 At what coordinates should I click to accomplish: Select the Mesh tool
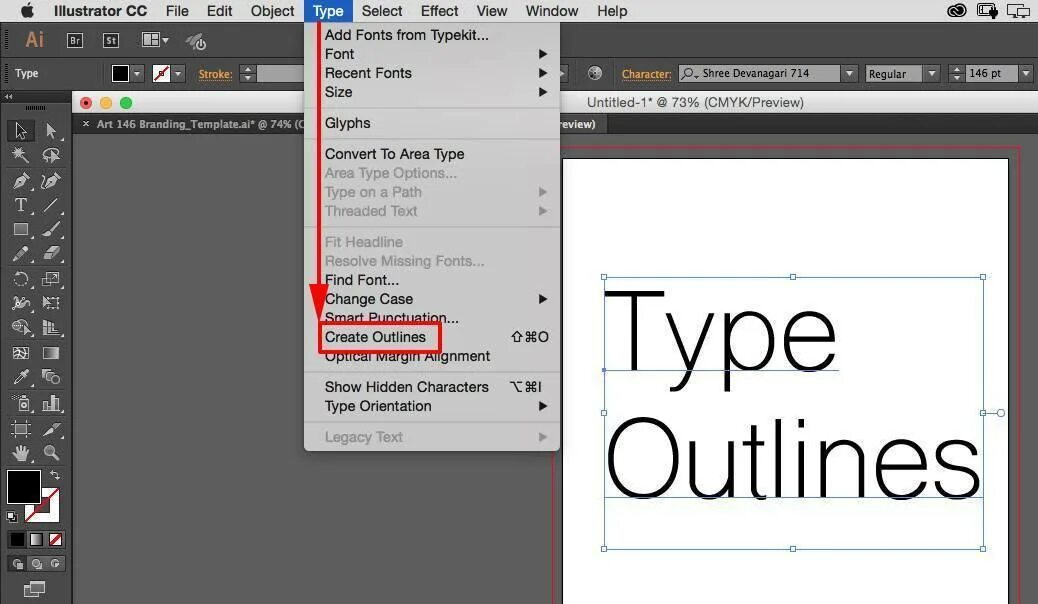(21, 353)
